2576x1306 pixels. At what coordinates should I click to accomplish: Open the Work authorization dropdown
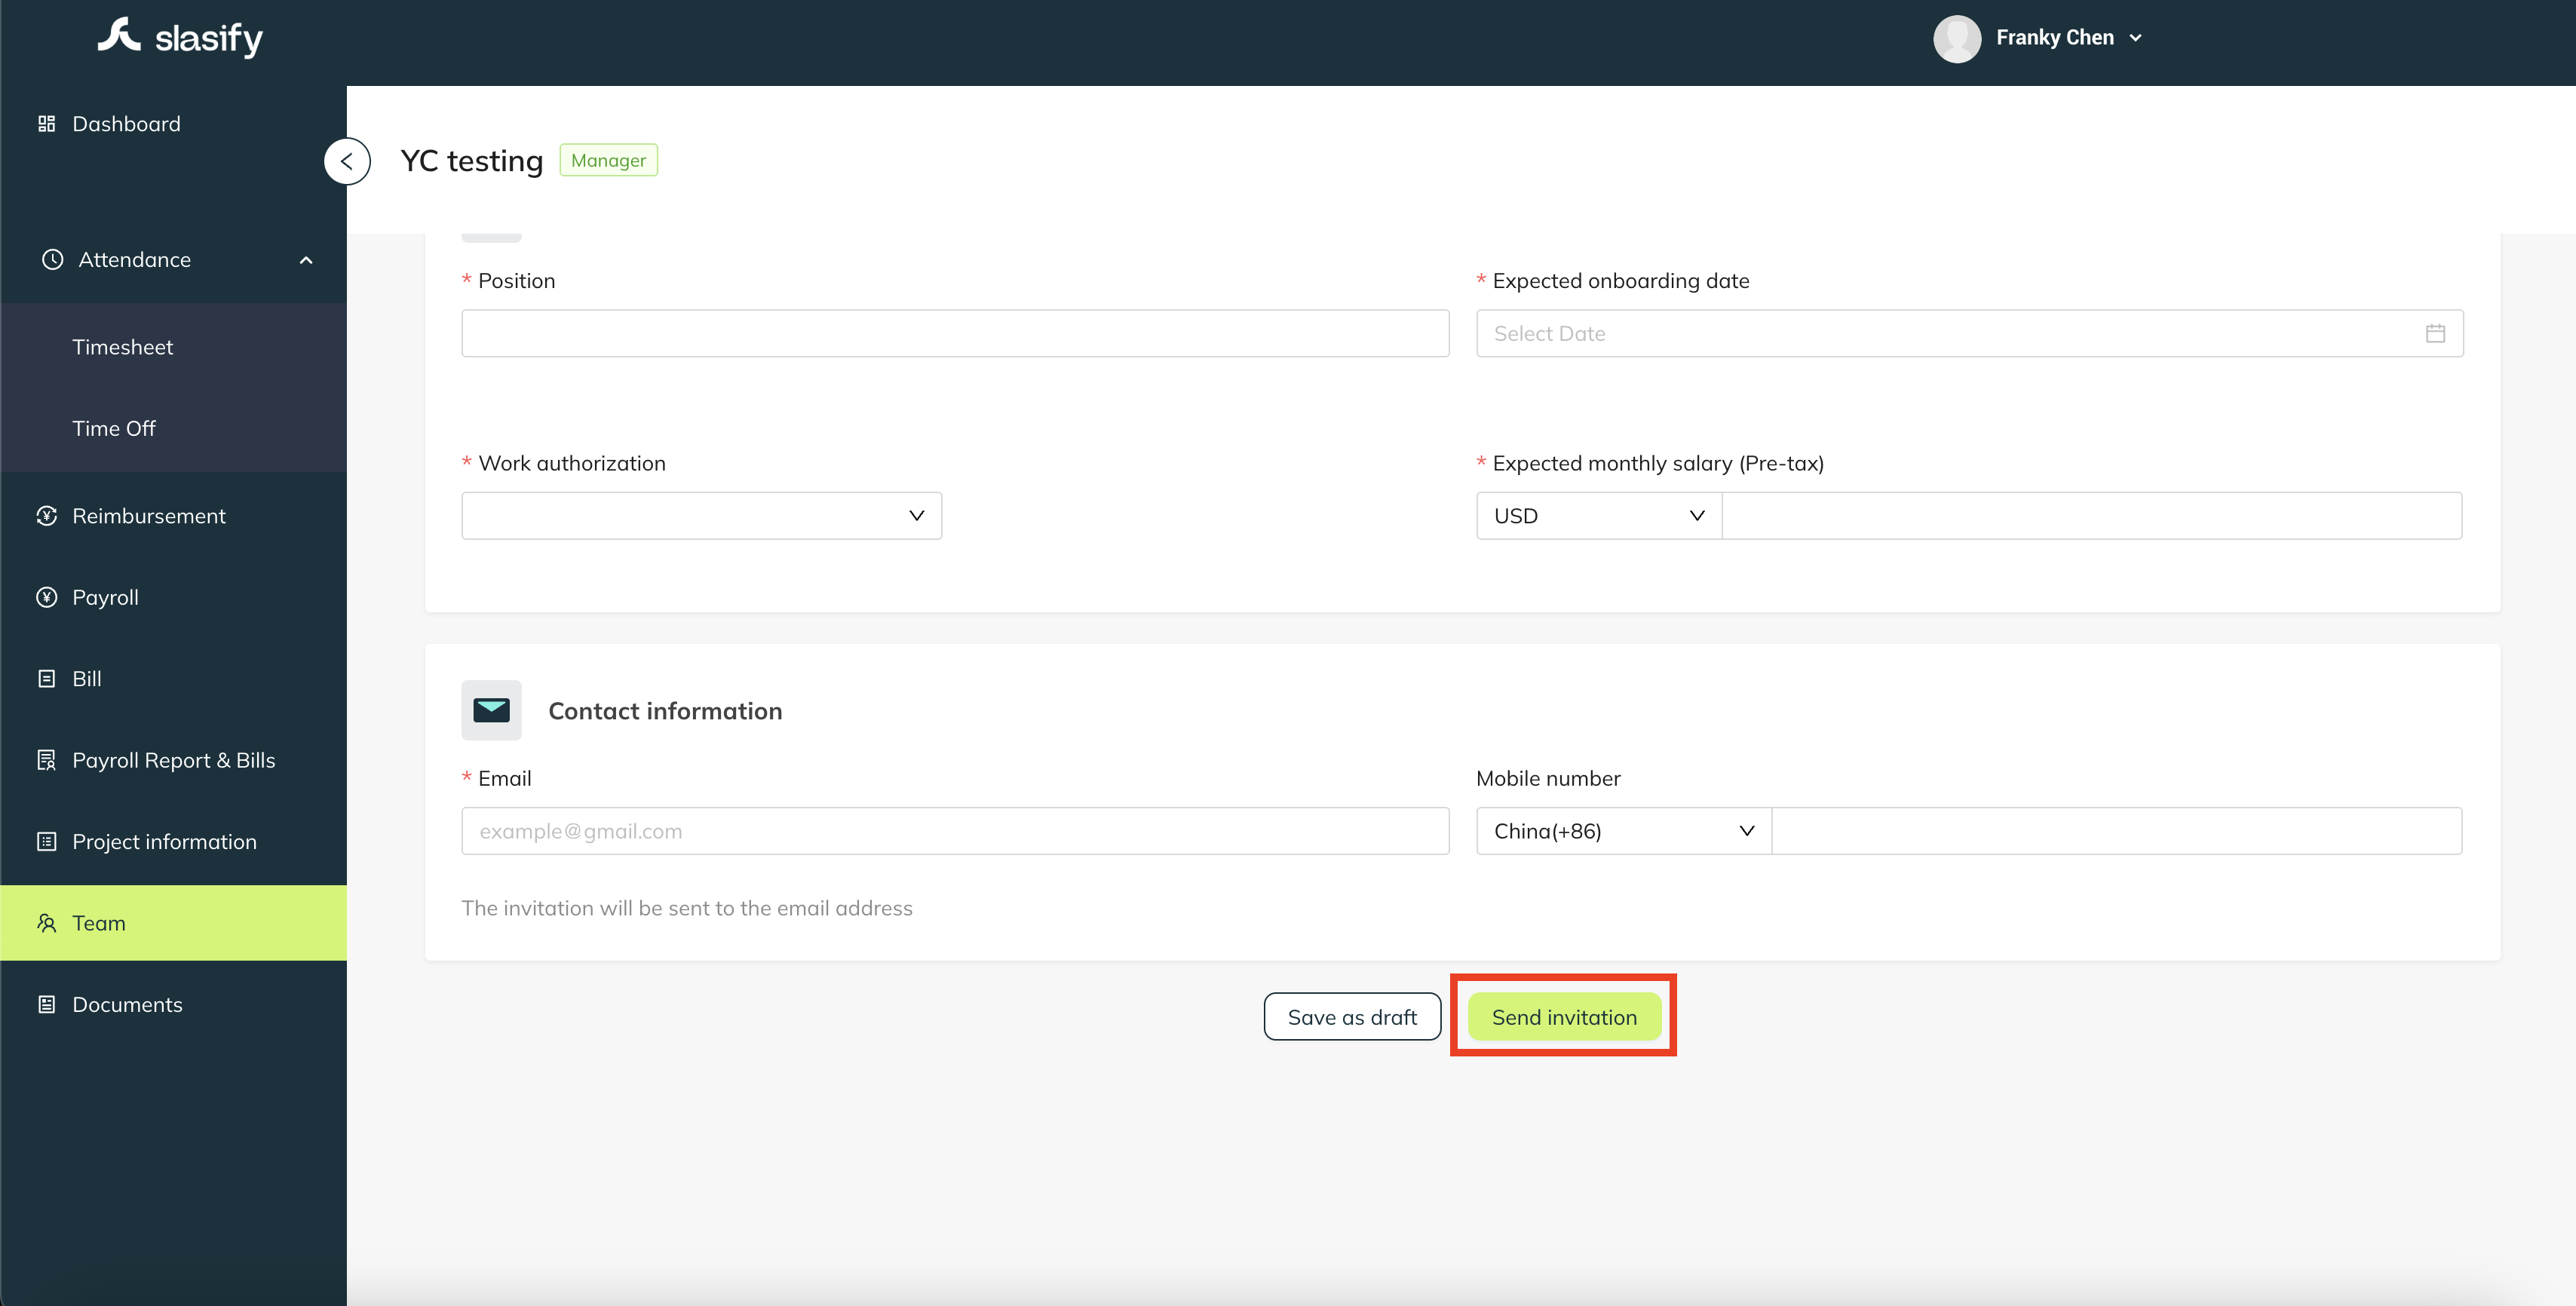pyautogui.click(x=701, y=516)
